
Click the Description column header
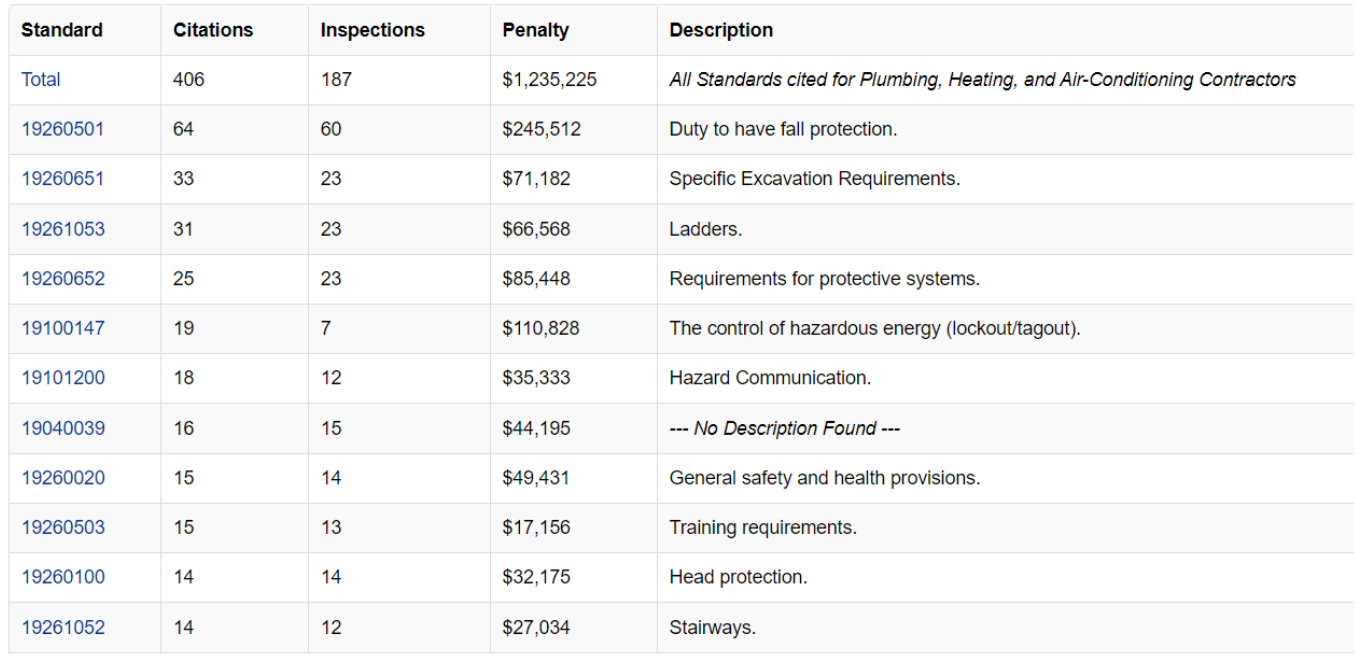point(721,30)
